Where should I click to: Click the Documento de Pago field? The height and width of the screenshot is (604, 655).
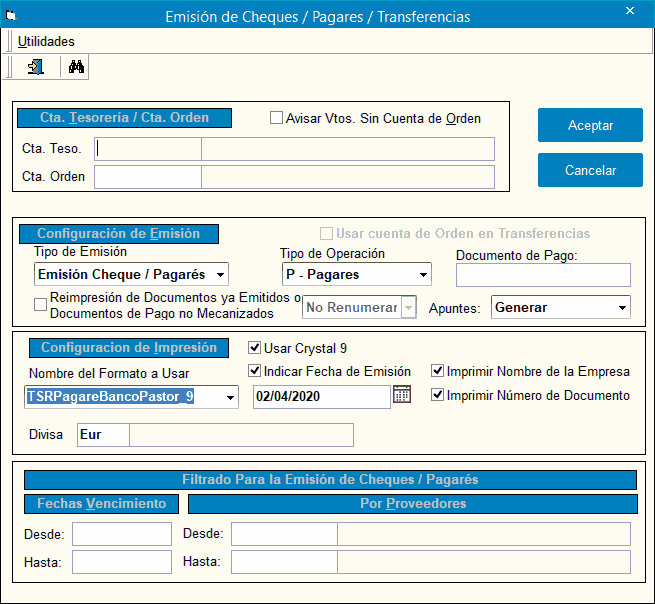(x=543, y=275)
